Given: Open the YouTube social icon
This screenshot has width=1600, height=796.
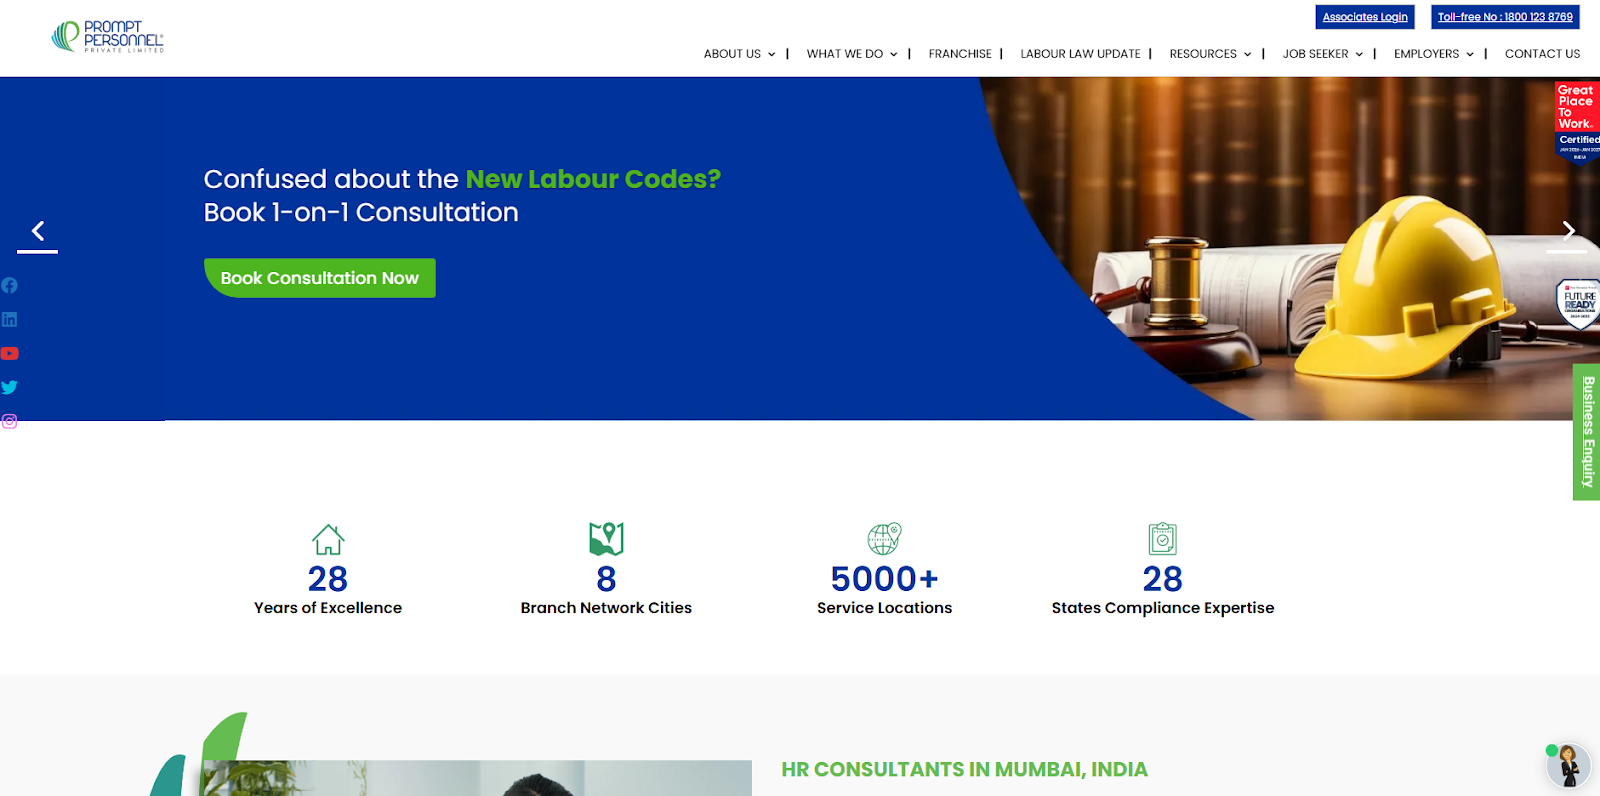Looking at the screenshot, I should point(9,354).
